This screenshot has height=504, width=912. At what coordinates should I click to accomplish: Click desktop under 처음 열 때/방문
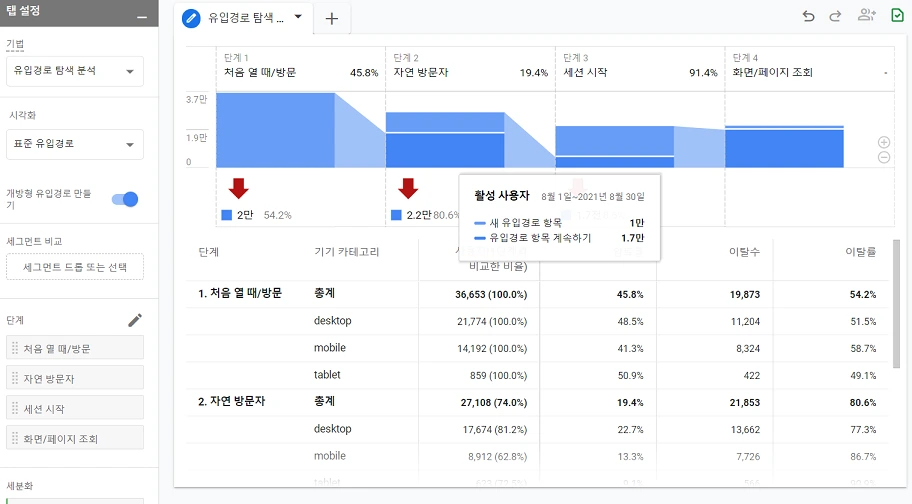[333, 321]
